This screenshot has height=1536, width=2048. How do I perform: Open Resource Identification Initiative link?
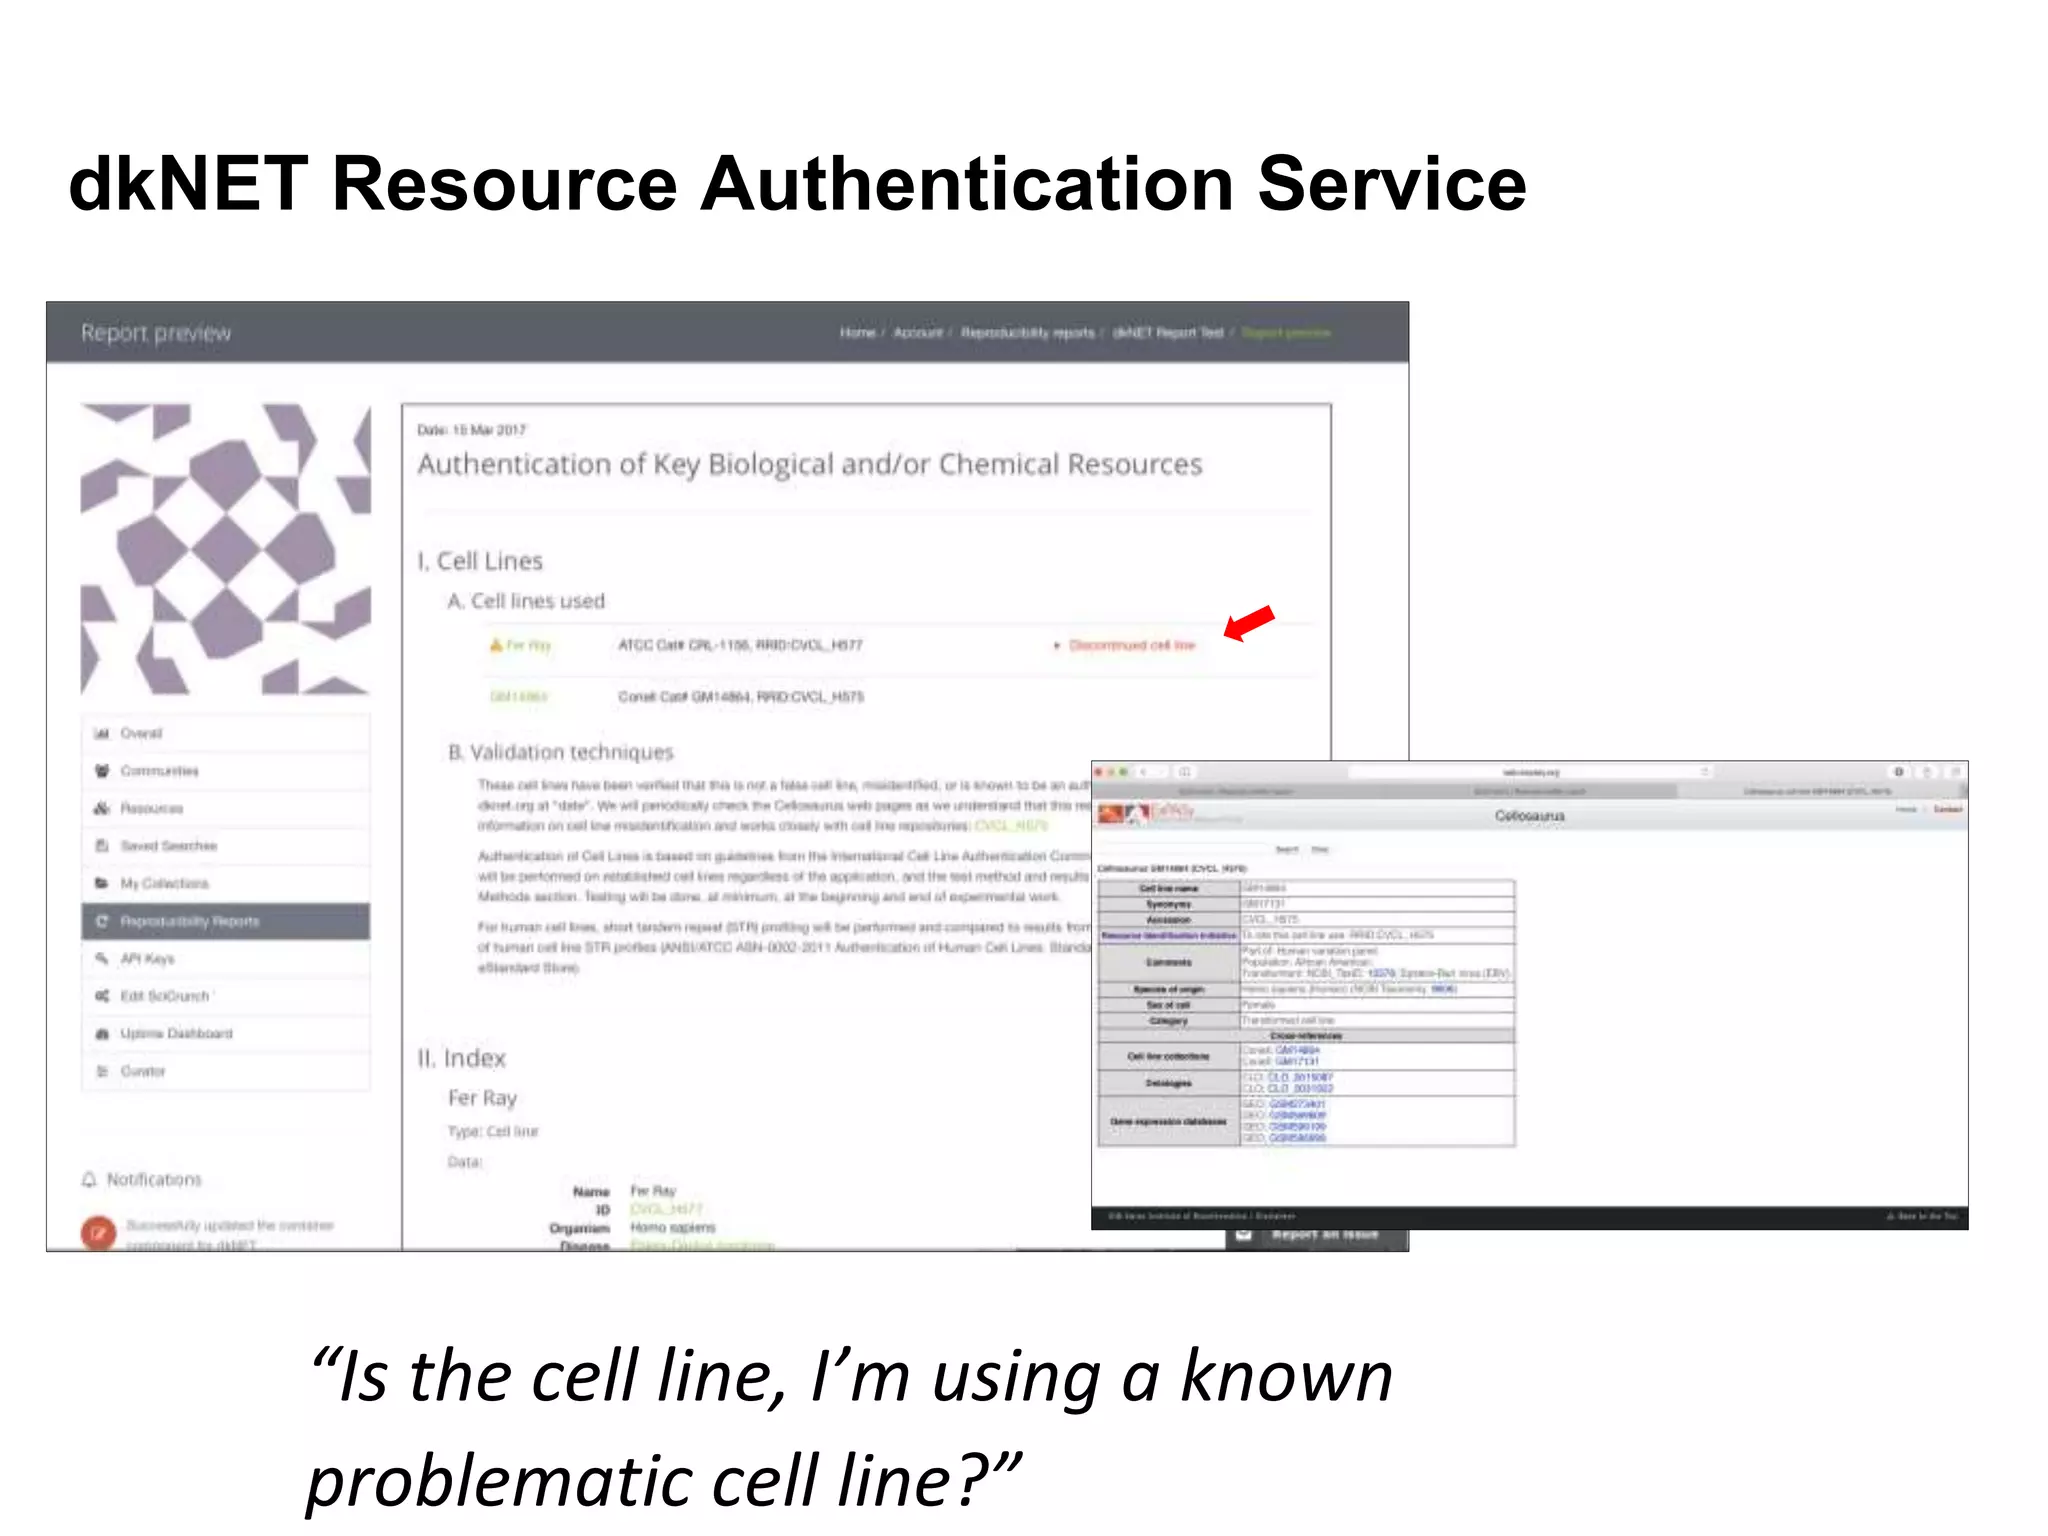pyautogui.click(x=1168, y=936)
